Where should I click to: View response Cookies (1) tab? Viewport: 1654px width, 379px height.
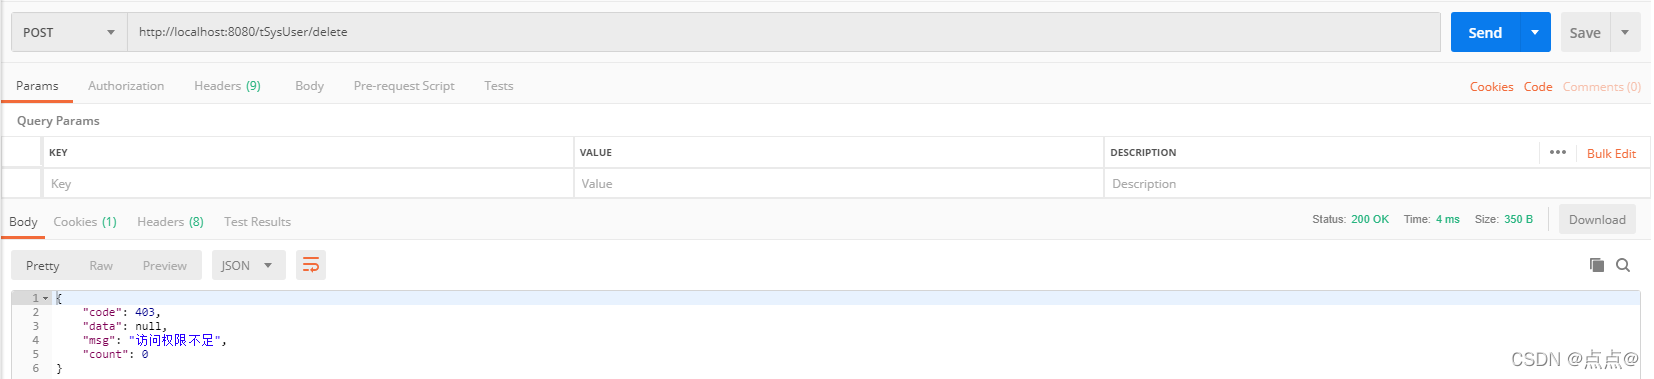tap(85, 222)
